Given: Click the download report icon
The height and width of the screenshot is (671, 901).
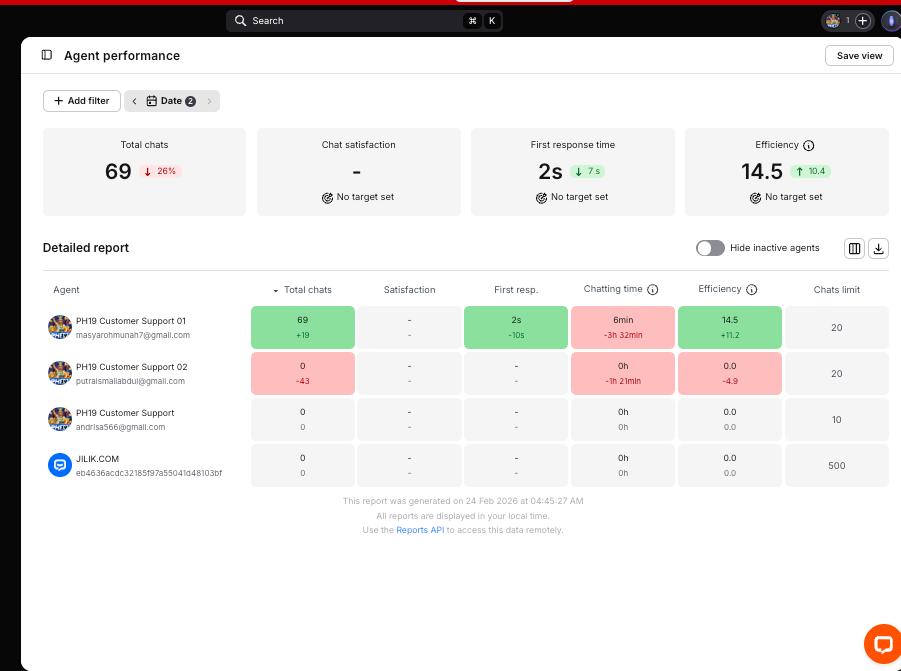Looking at the screenshot, I should tap(878, 248).
